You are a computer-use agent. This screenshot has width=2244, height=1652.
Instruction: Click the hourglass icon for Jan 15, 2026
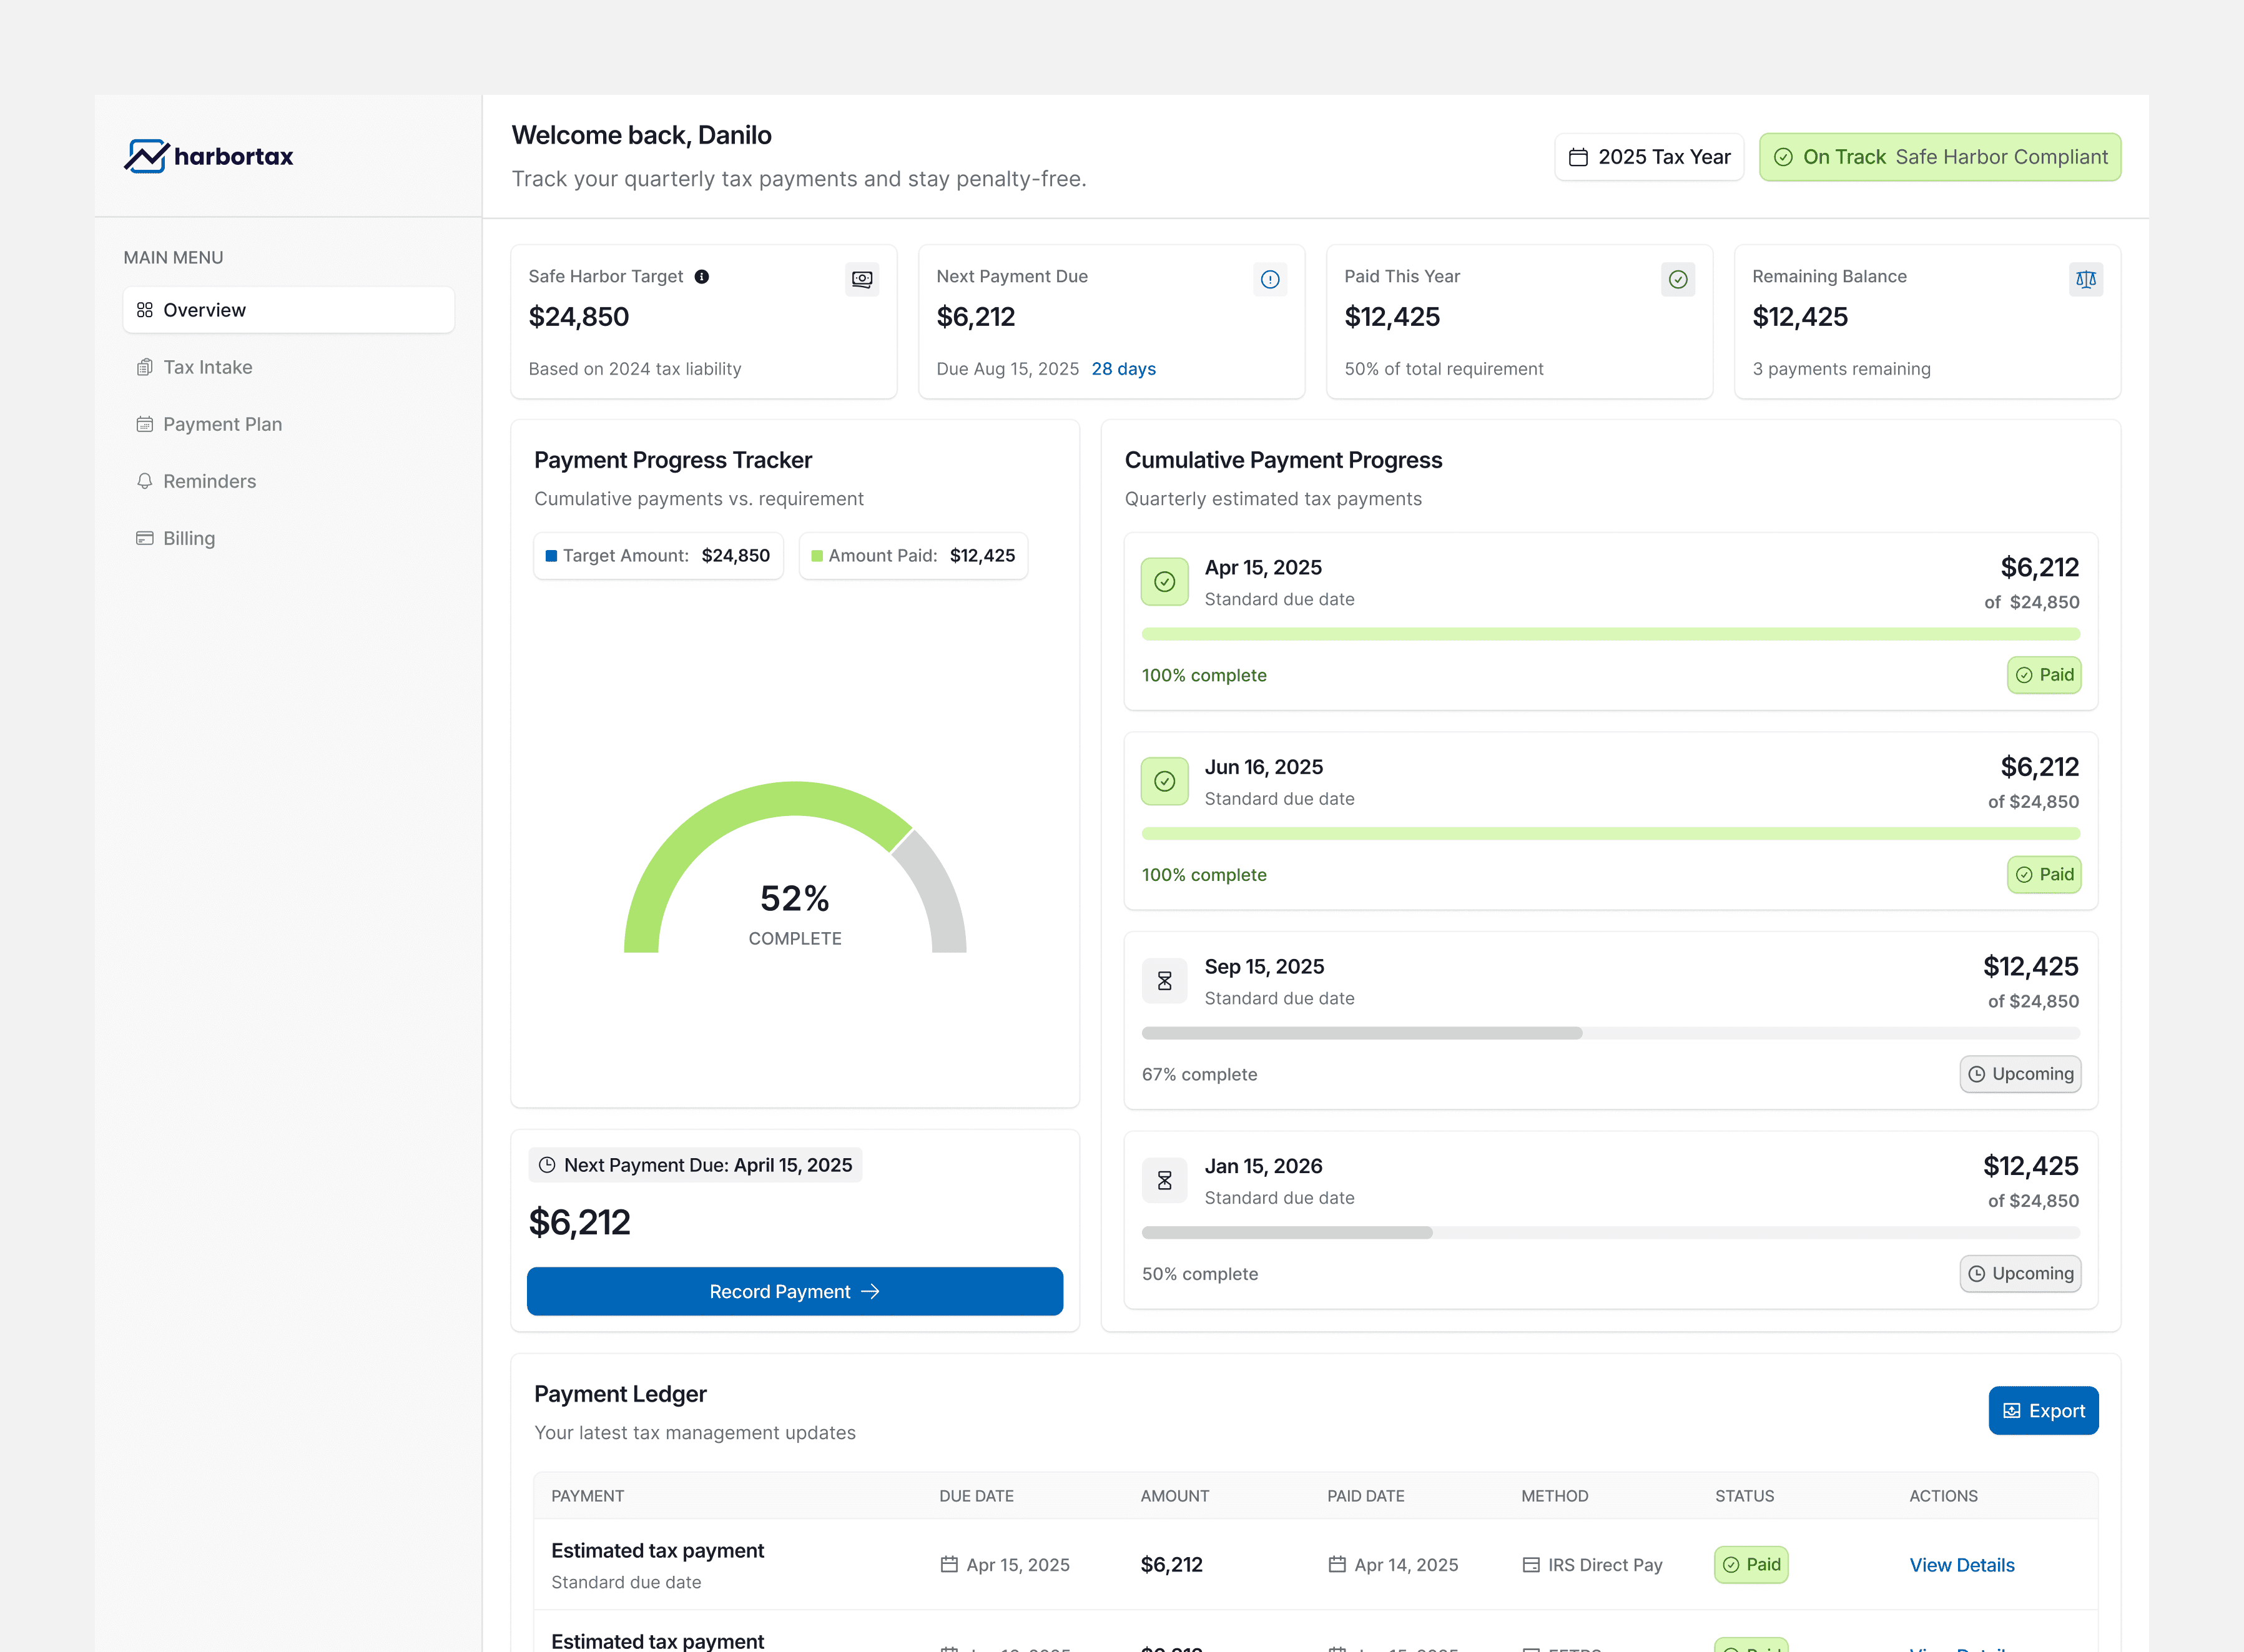pos(1165,1181)
